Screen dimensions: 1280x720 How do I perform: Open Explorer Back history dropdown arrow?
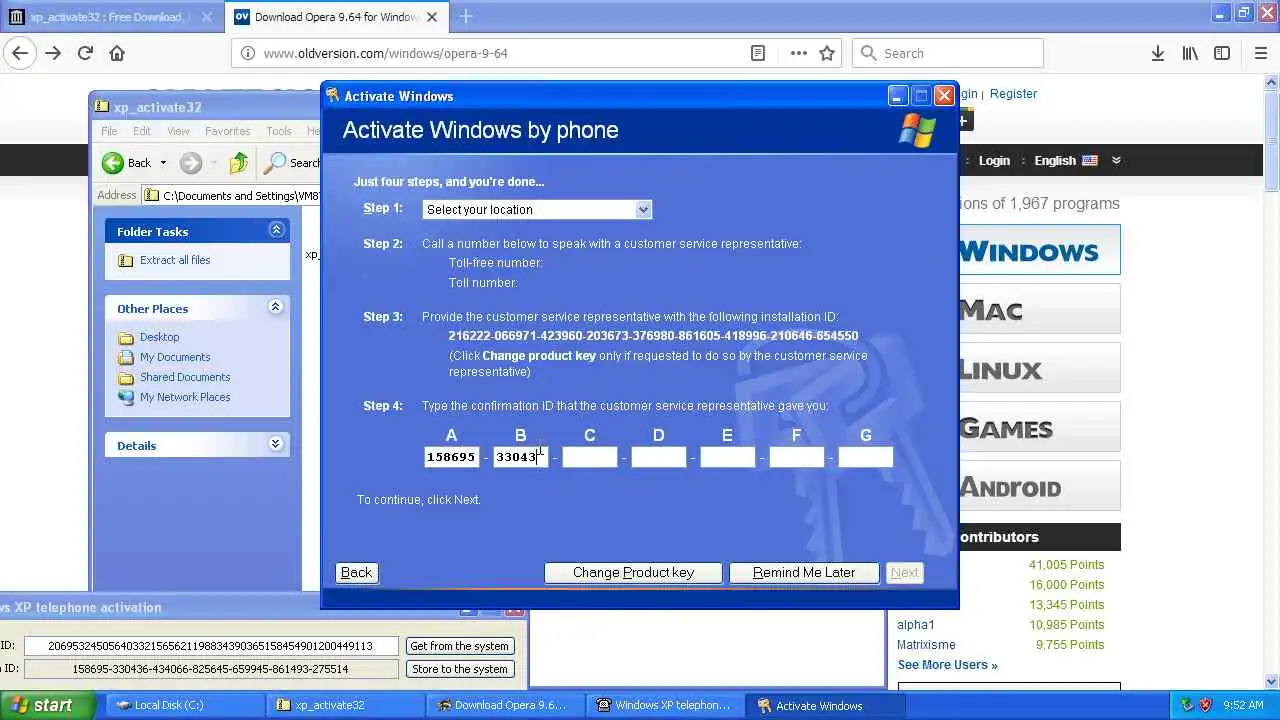pyautogui.click(x=163, y=163)
